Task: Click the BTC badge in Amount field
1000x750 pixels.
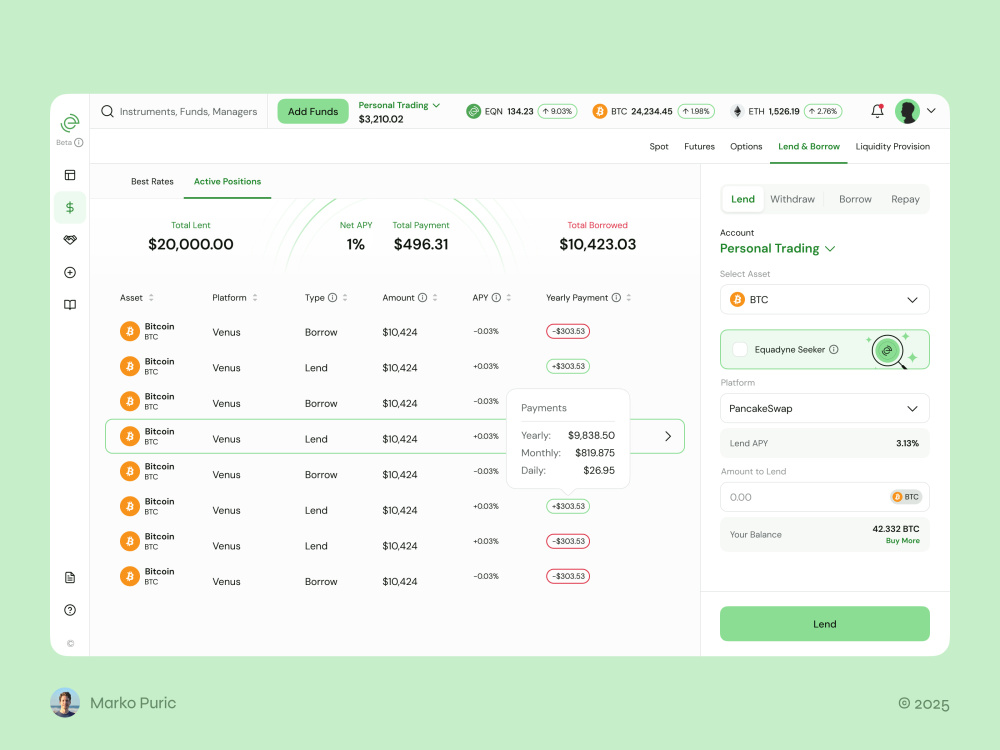Action: [906, 497]
